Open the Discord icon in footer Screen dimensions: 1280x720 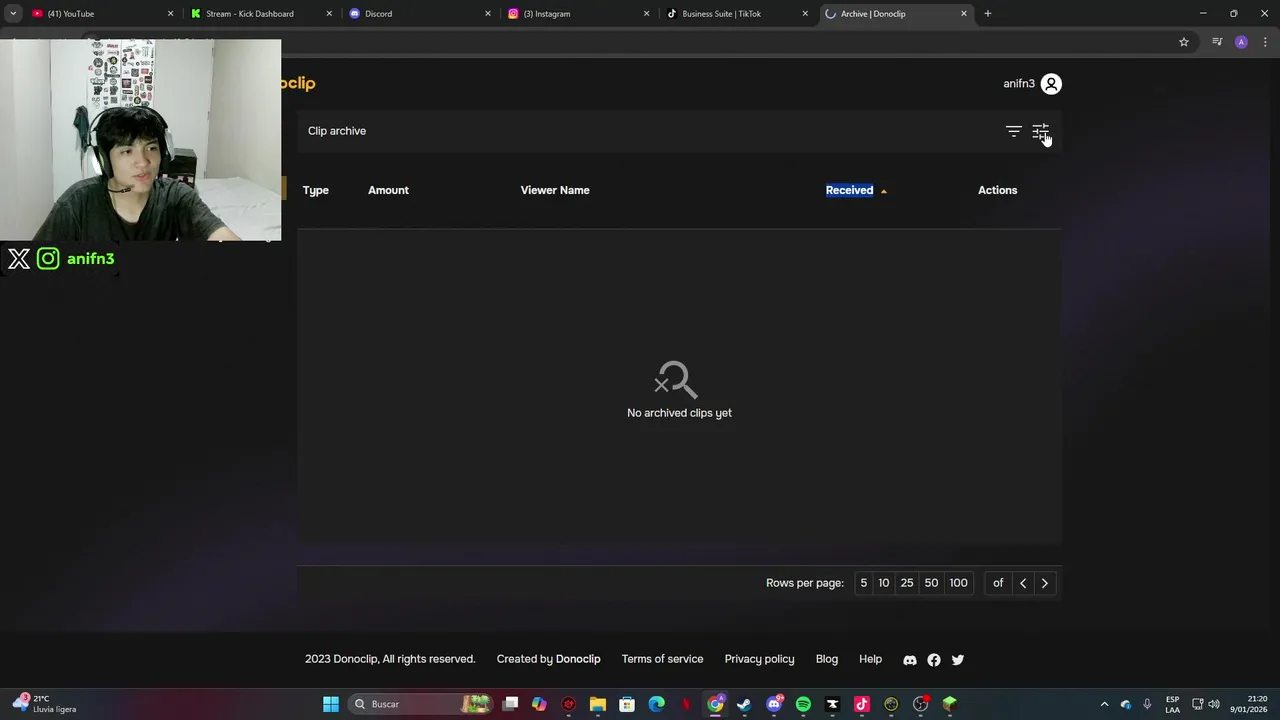tap(910, 660)
